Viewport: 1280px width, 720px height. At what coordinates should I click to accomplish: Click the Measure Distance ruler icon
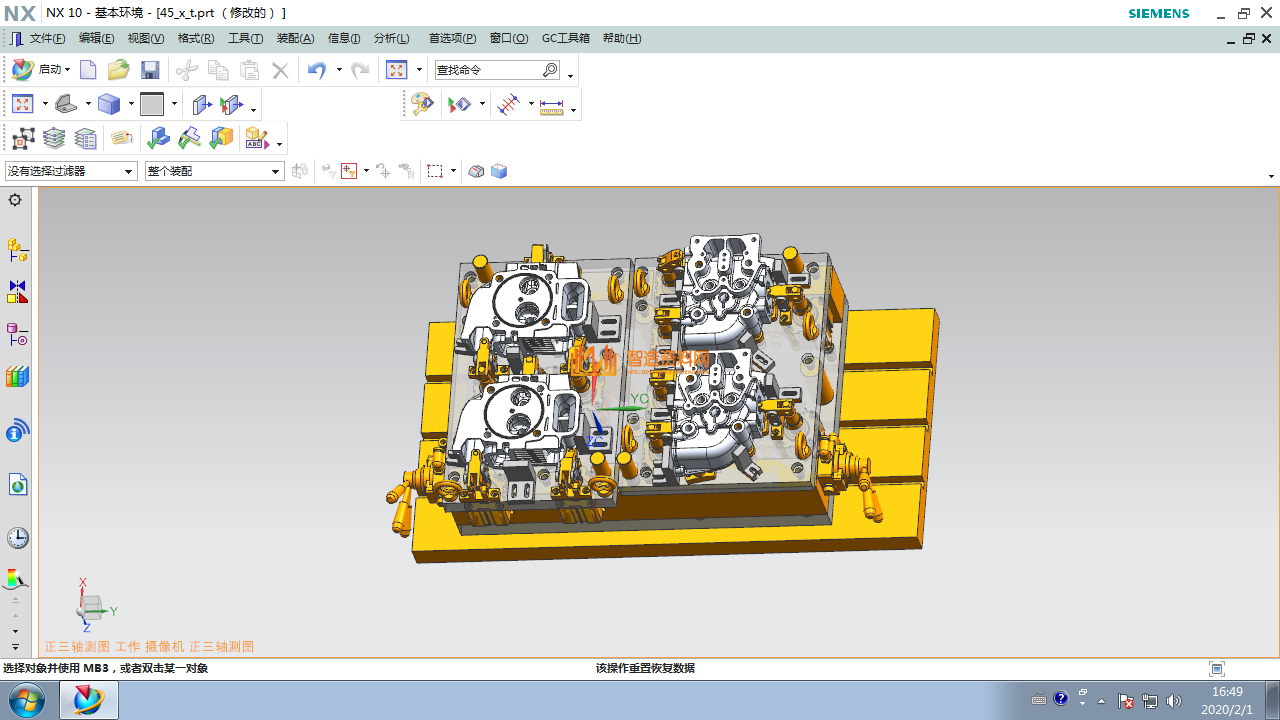551,105
